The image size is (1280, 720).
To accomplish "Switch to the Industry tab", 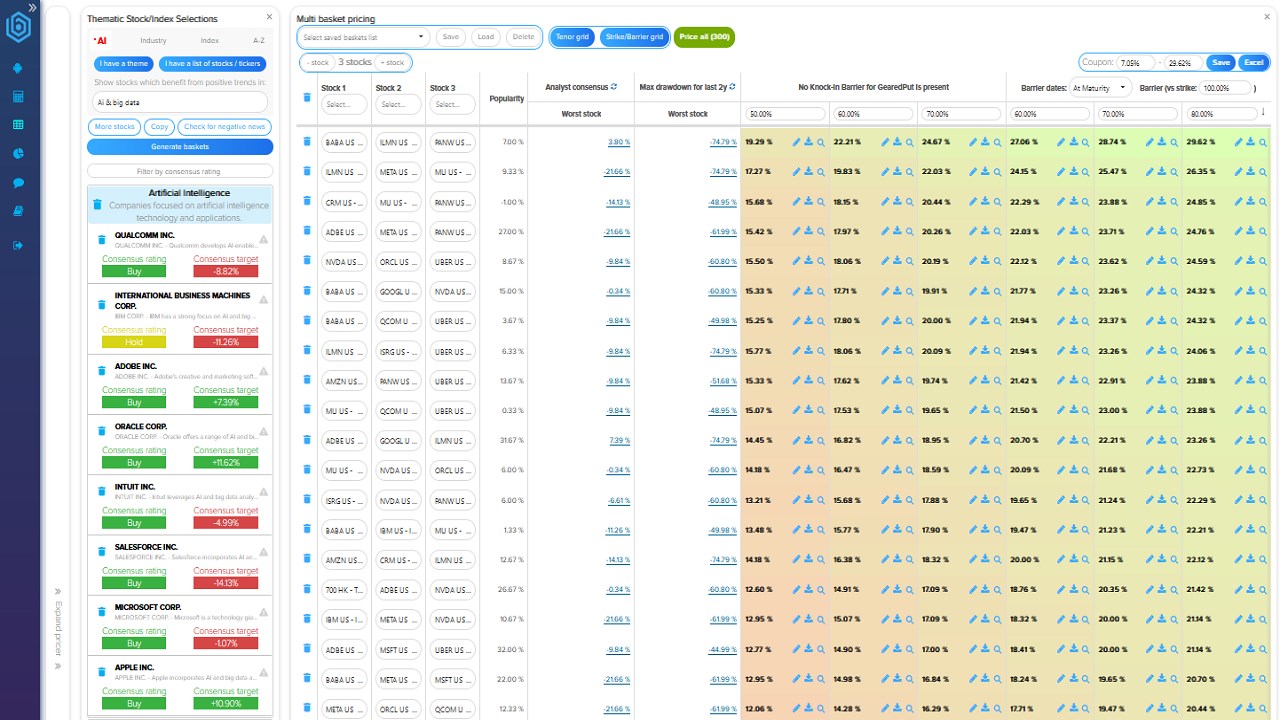I will click(153, 41).
